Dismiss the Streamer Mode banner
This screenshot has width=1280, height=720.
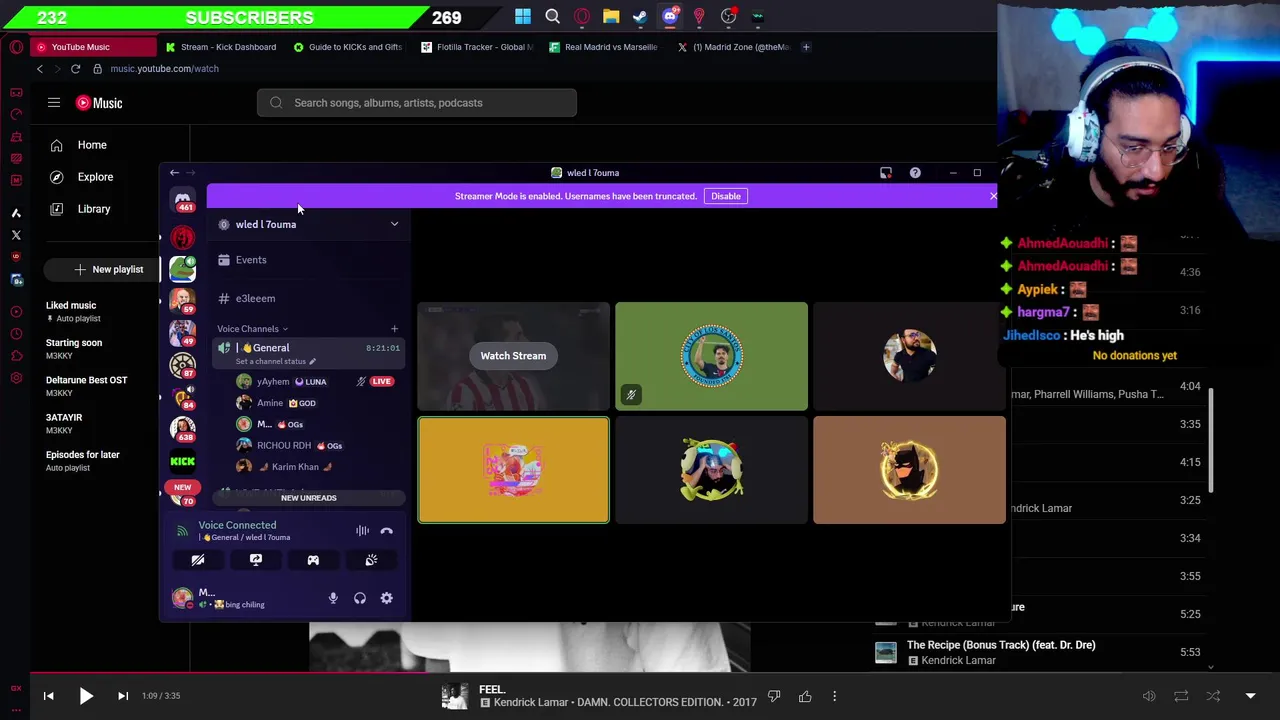pyautogui.click(x=993, y=196)
